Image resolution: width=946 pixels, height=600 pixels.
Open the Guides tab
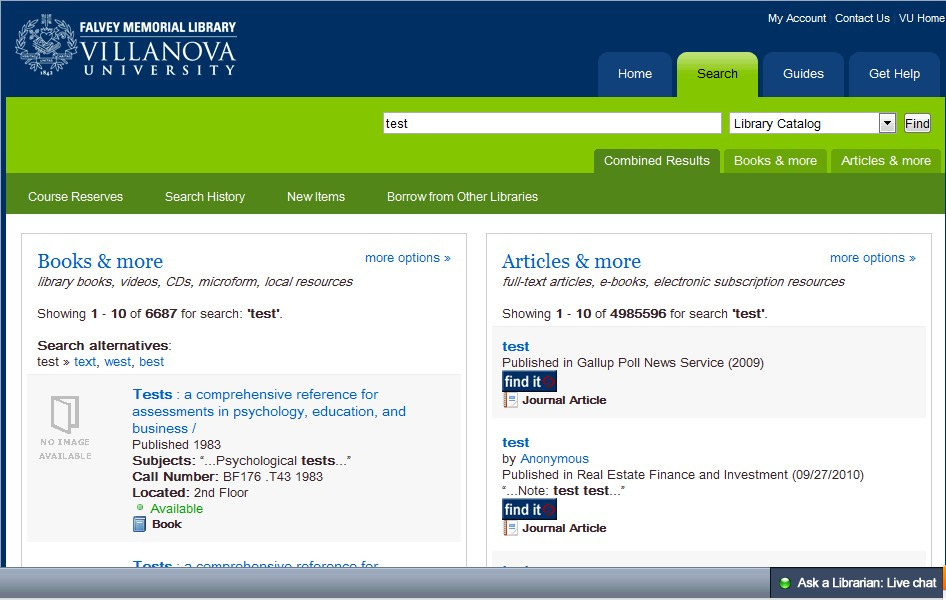pyautogui.click(x=803, y=74)
